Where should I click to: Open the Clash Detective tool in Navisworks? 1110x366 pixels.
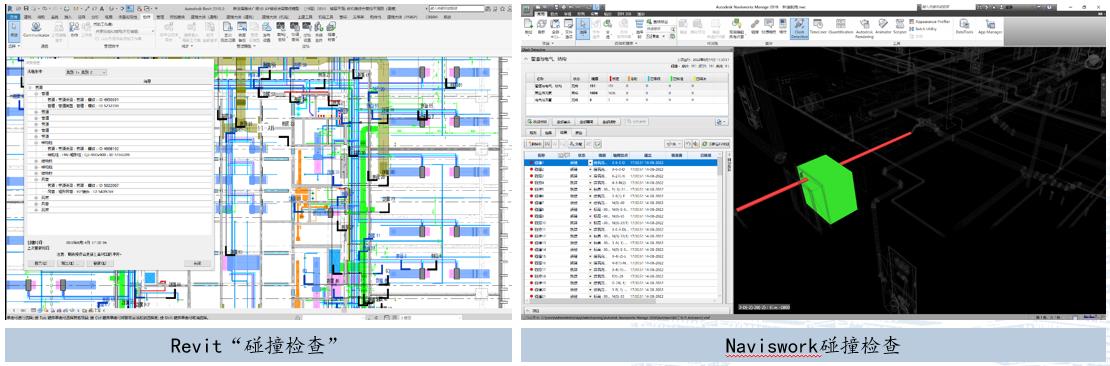(800, 28)
